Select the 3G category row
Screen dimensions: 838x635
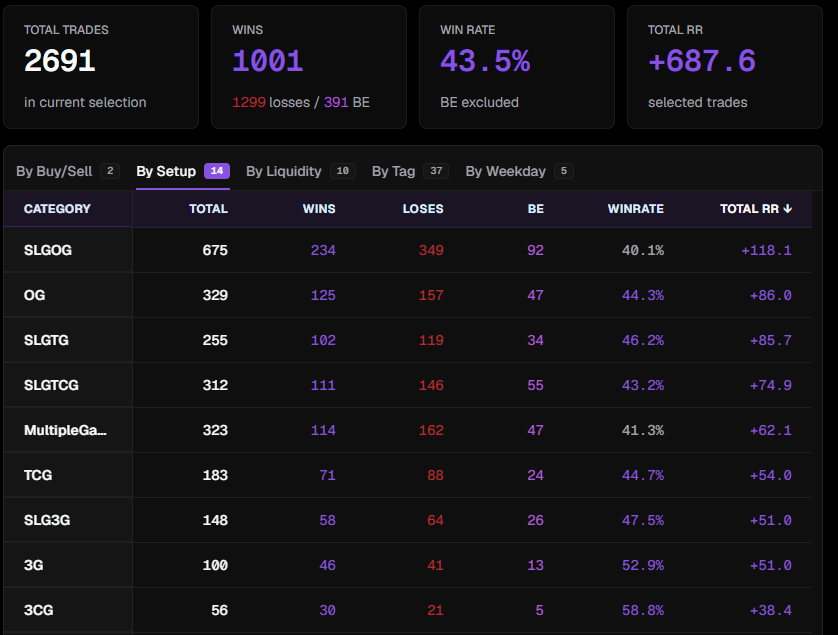408,565
